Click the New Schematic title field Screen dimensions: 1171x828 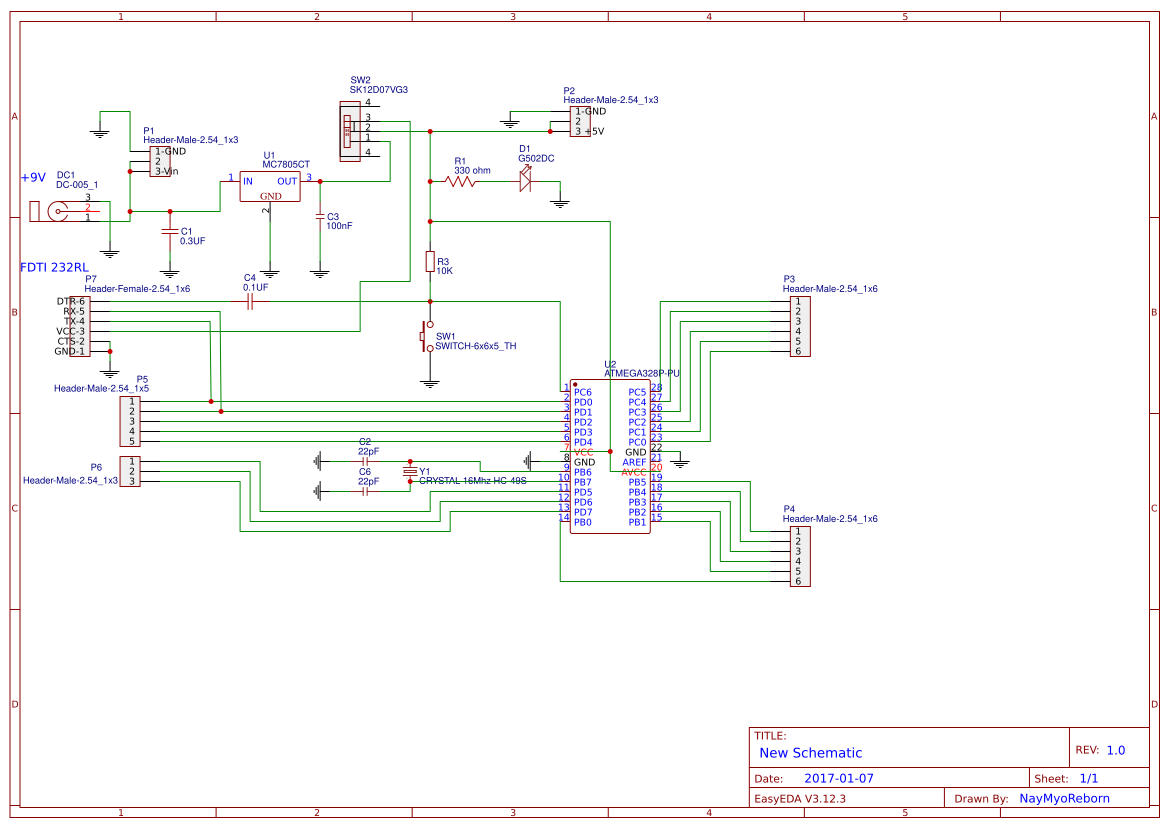(x=810, y=753)
